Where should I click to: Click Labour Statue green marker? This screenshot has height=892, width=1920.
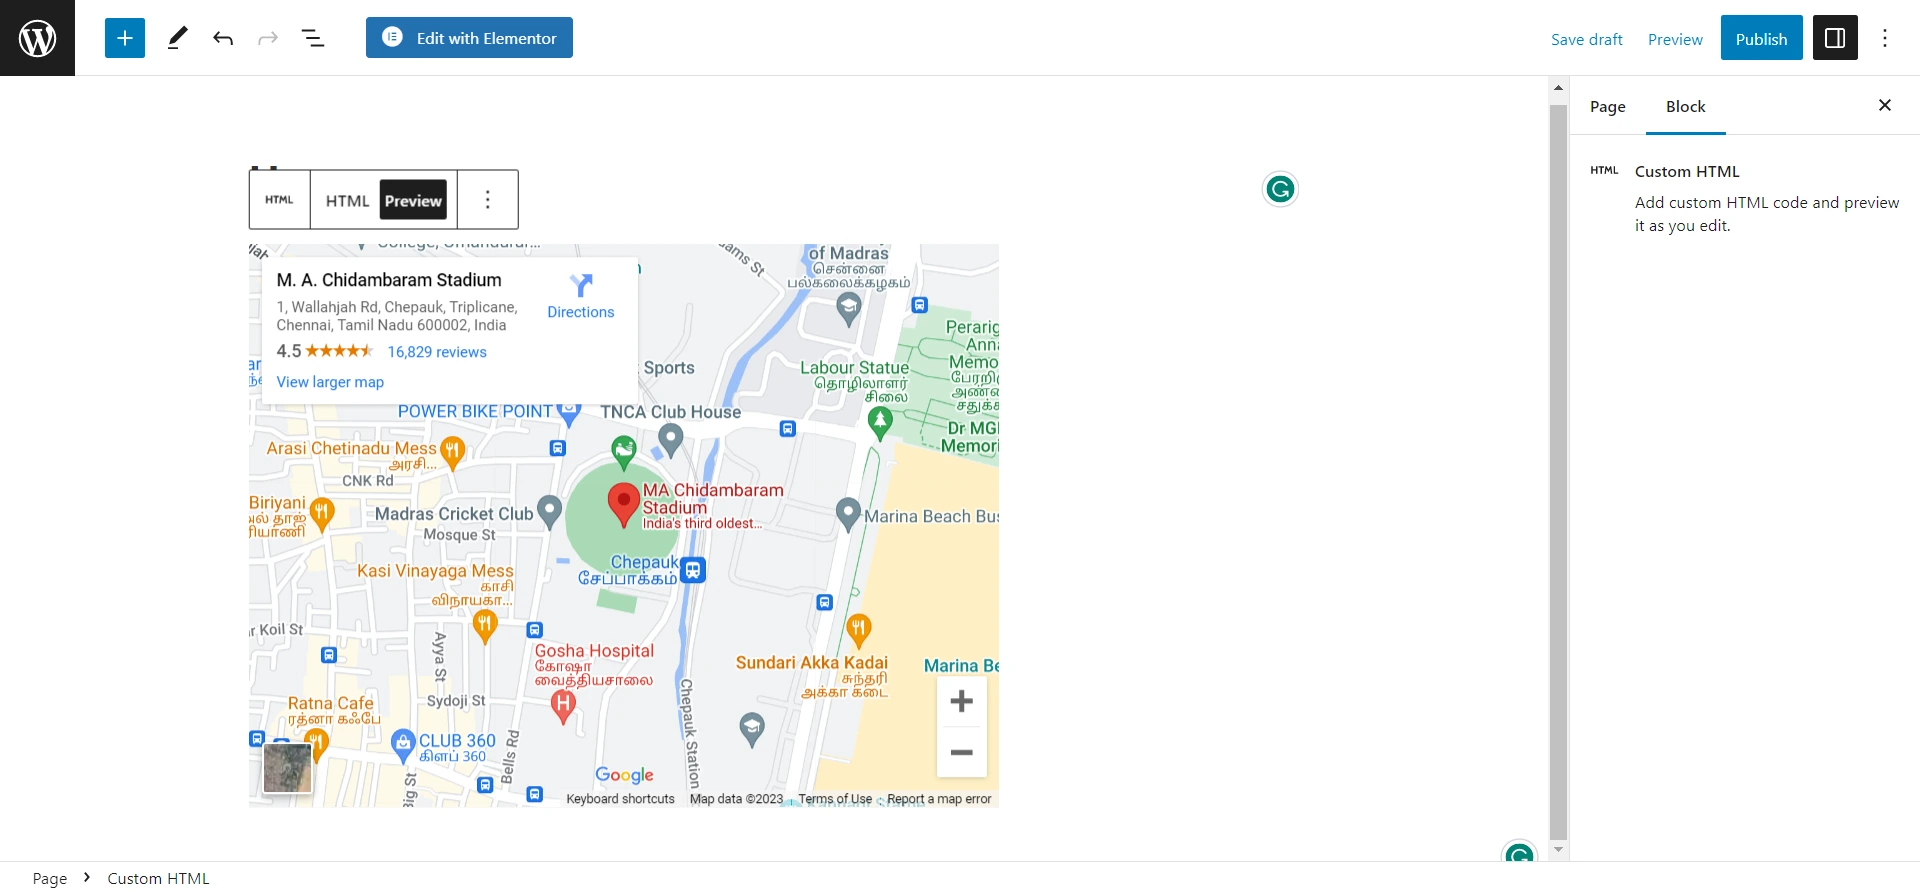point(880,422)
